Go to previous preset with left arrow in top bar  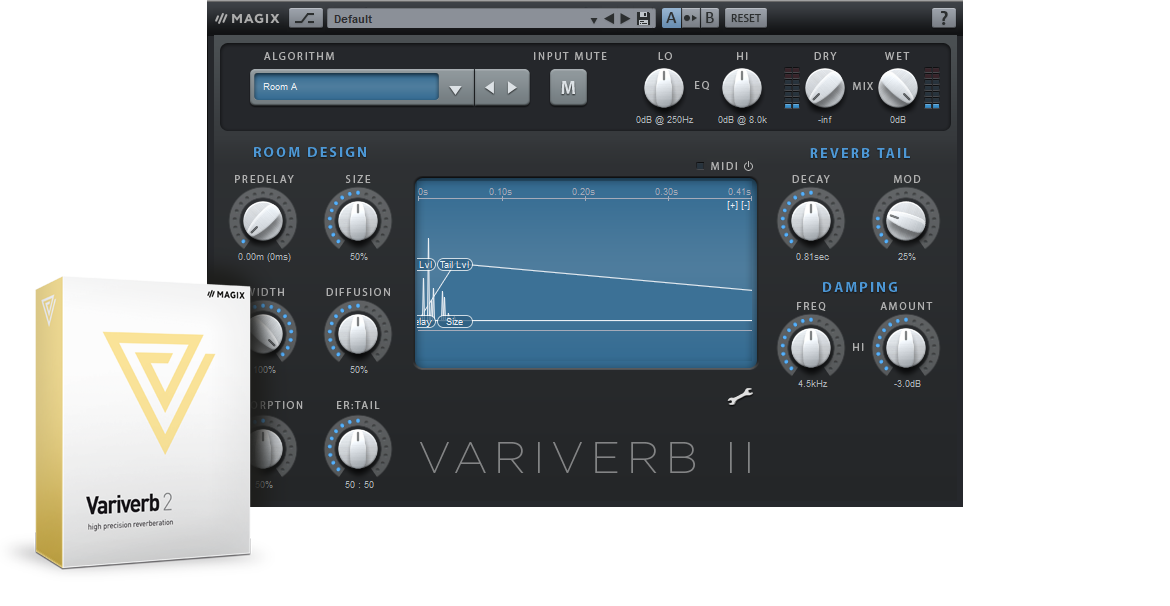click(x=609, y=19)
